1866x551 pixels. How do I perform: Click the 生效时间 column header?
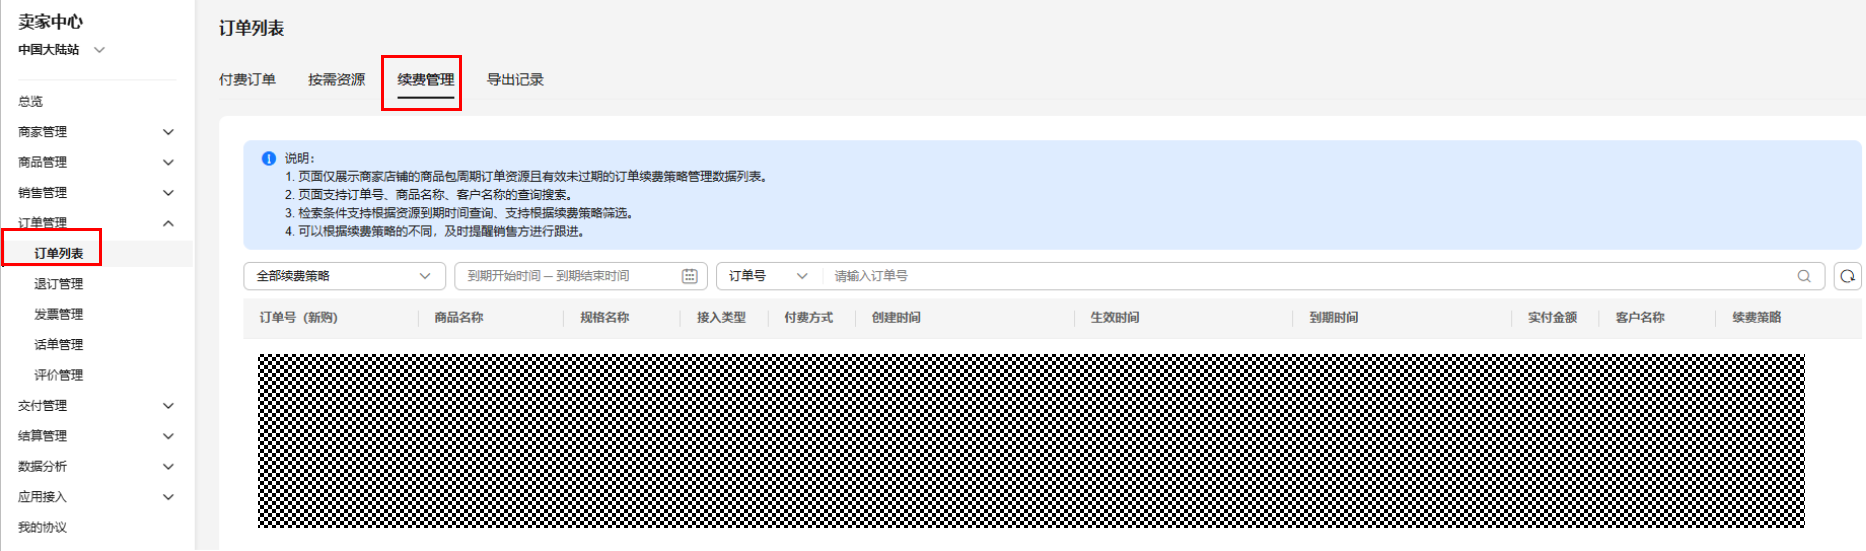pos(1115,317)
